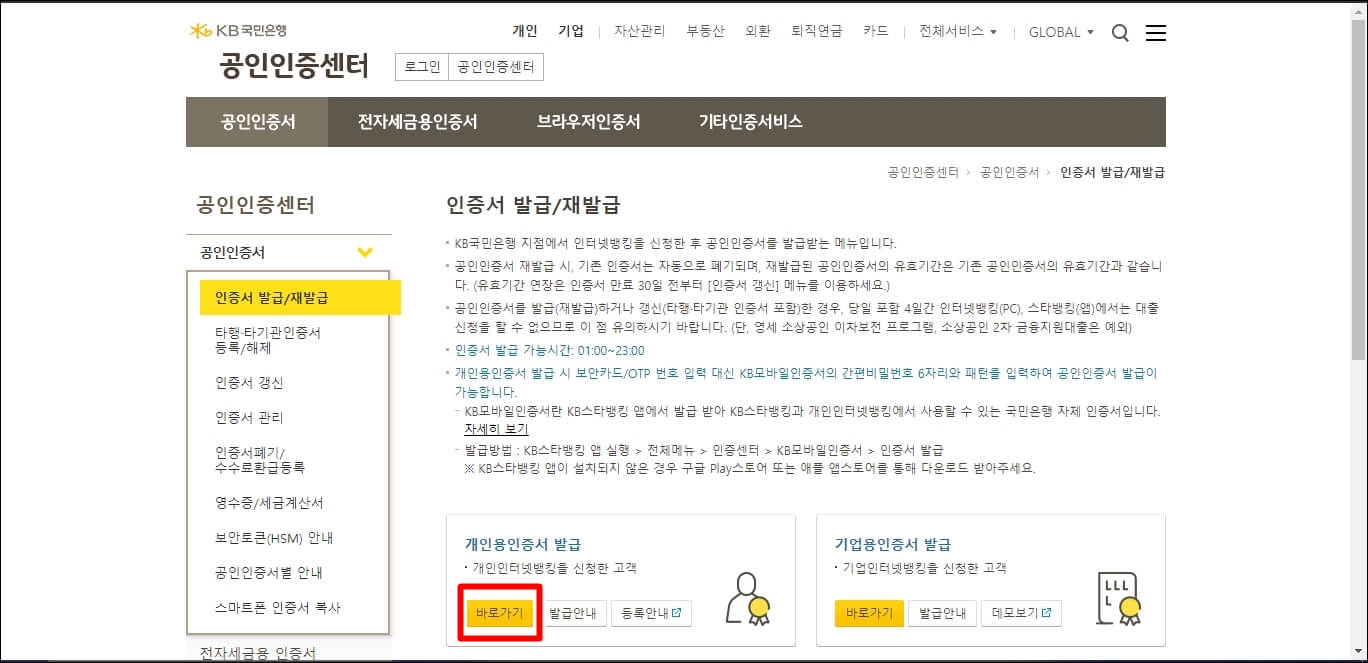The height and width of the screenshot is (663, 1368).
Task: Click 바로가기 under 개인용인증서 발급
Action: click(x=500, y=613)
